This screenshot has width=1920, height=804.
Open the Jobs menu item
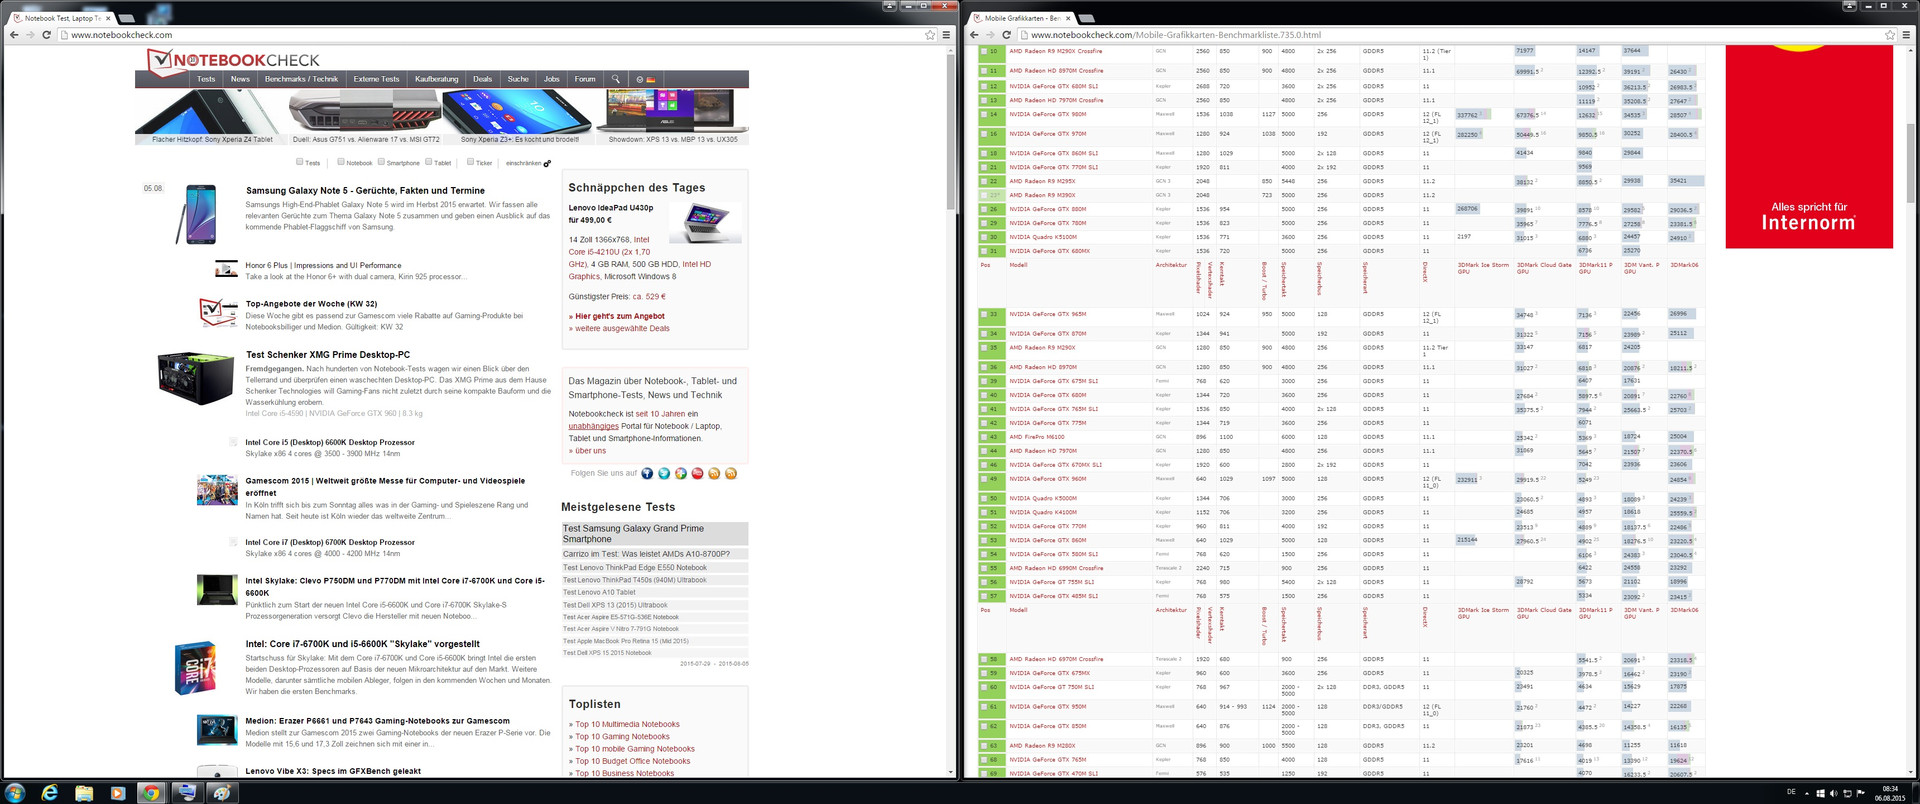pos(552,79)
